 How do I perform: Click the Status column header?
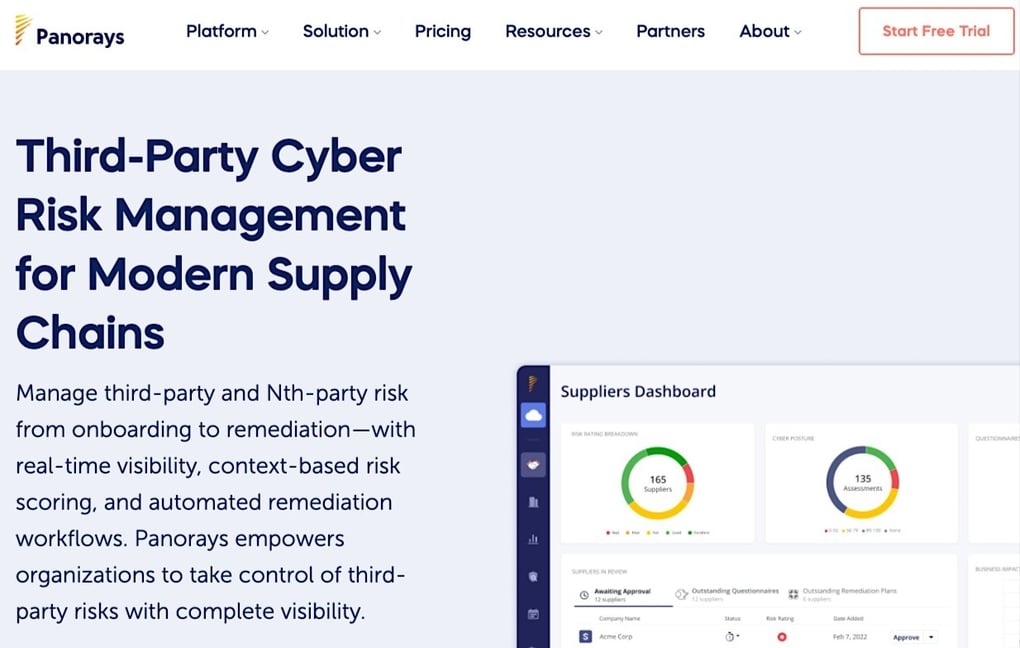[x=732, y=618]
